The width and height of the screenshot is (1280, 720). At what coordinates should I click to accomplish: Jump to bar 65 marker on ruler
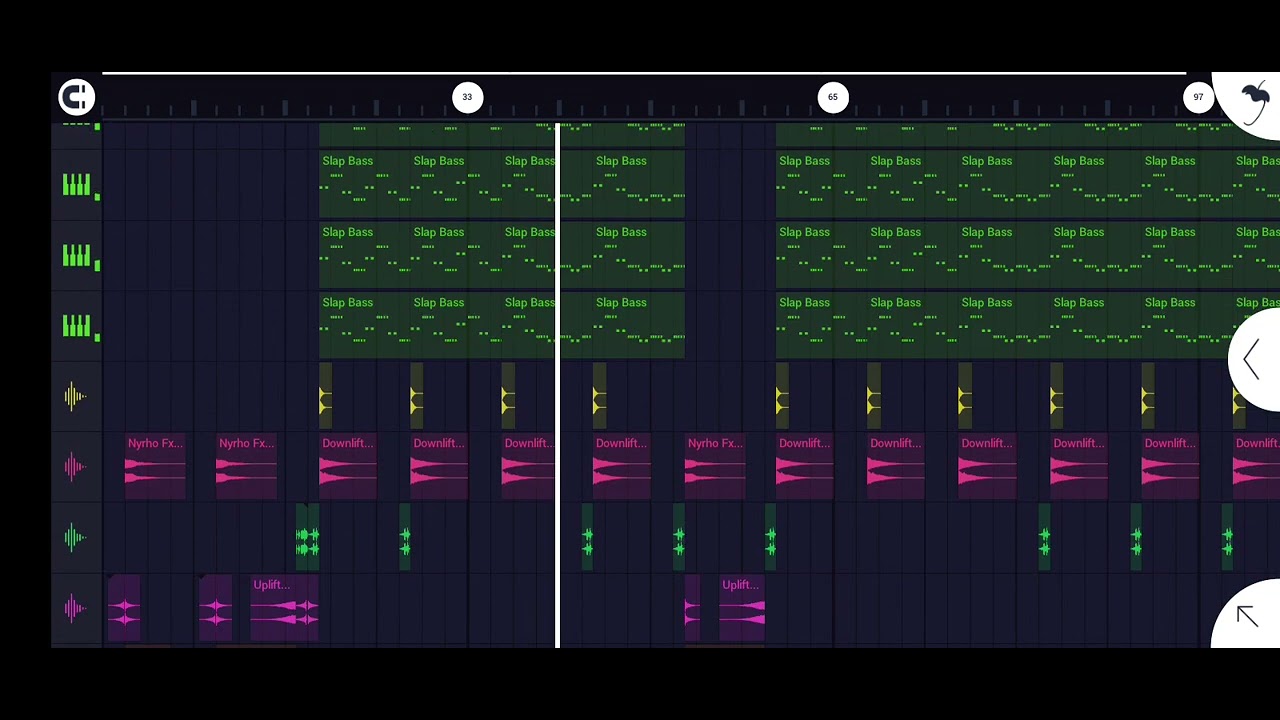click(x=832, y=97)
